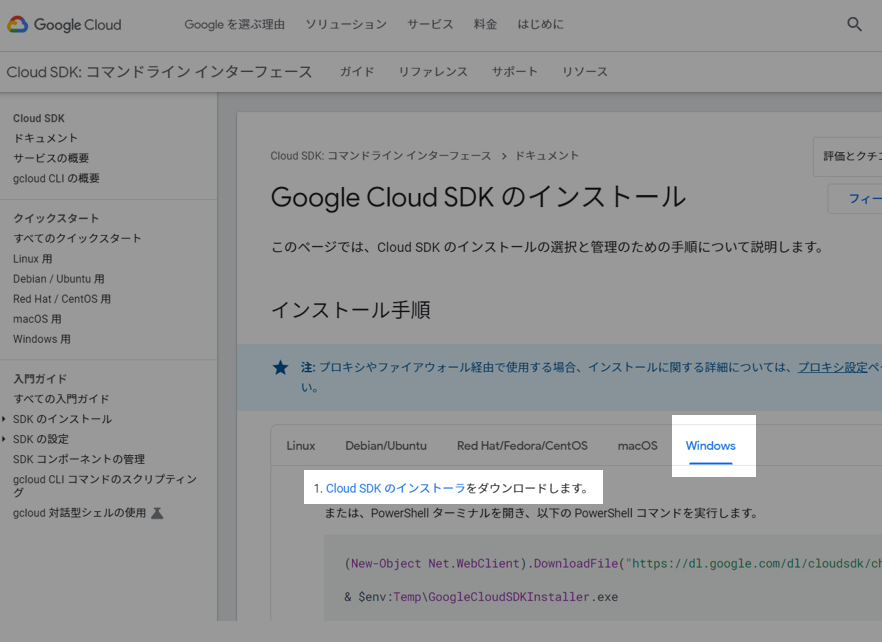
Task: Open SDK の設定 sidebar entry
Action: (40, 439)
